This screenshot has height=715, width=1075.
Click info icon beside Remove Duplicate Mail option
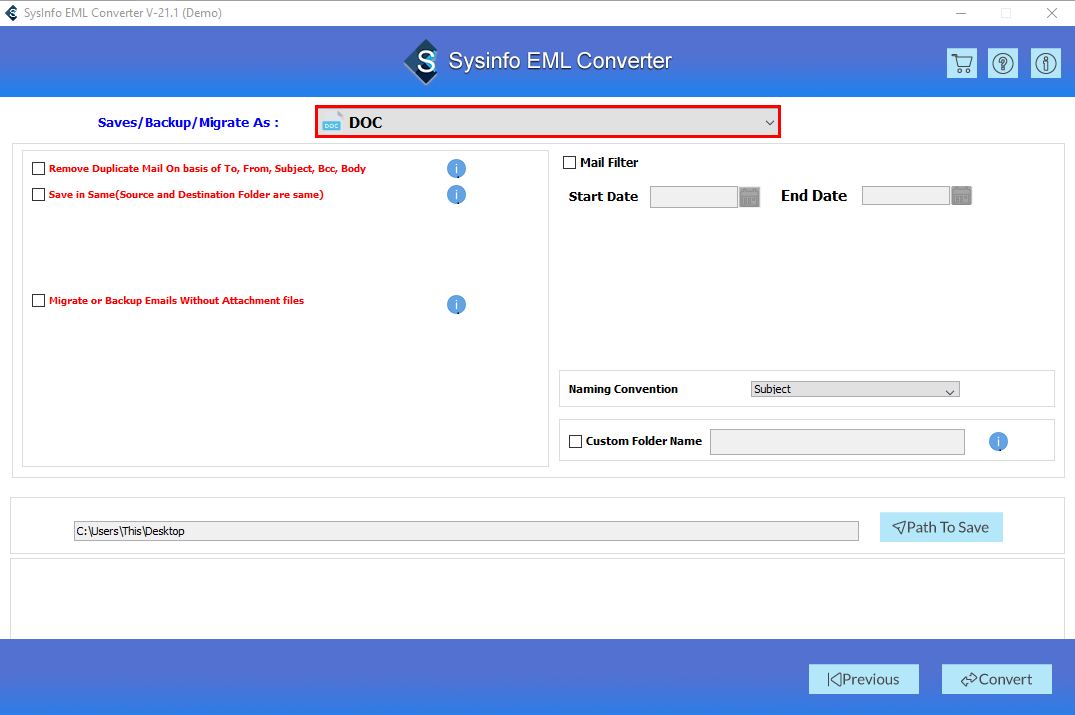(x=456, y=168)
